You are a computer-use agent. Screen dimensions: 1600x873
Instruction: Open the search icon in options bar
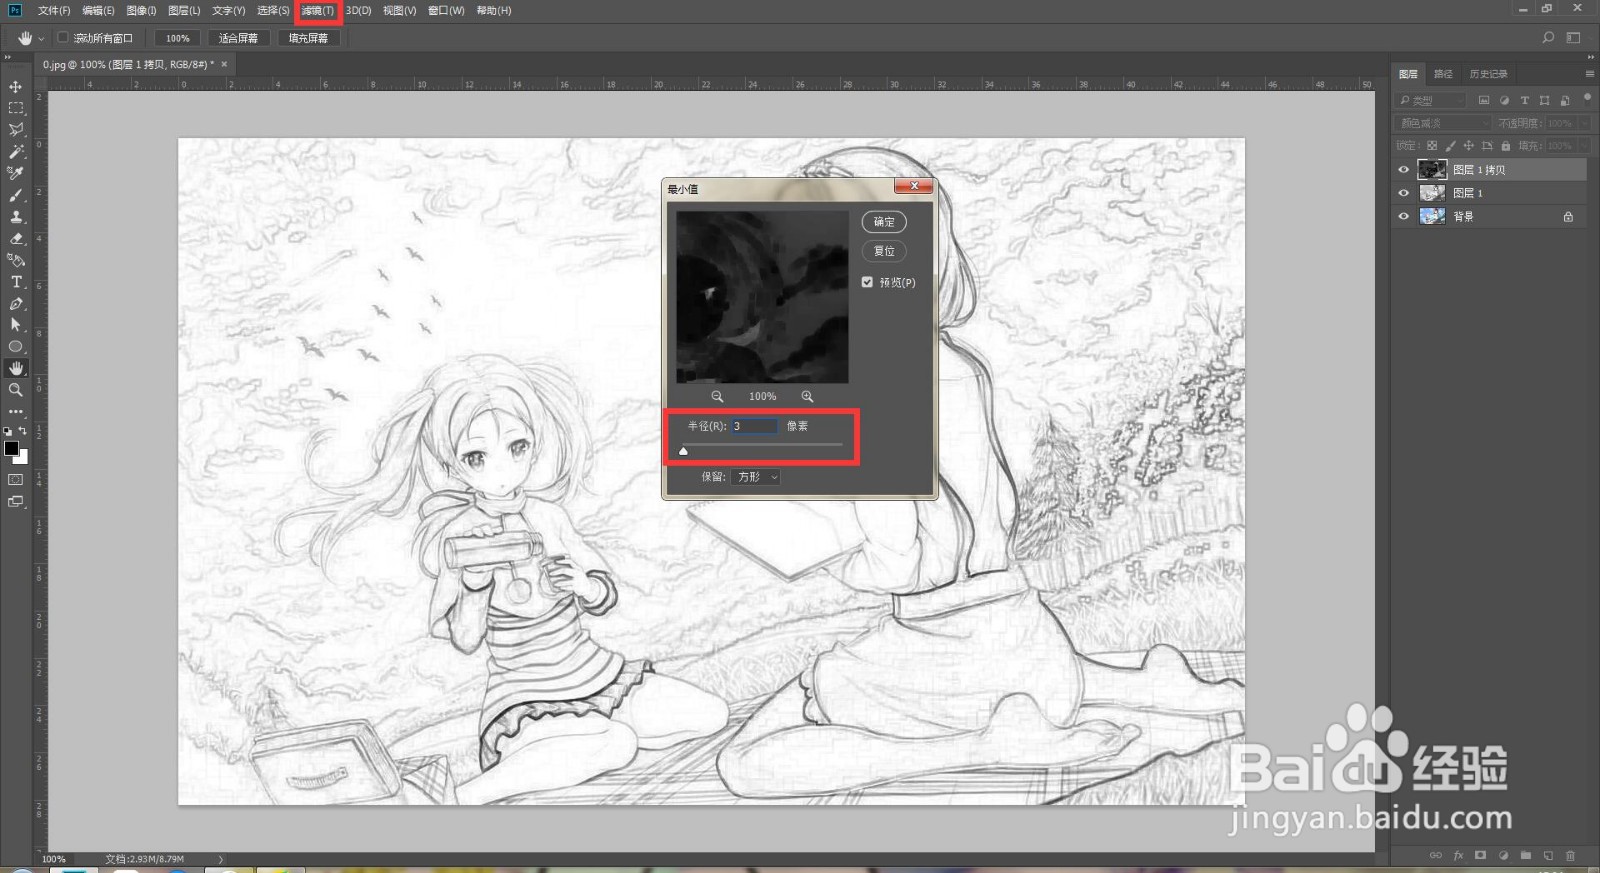click(1548, 38)
